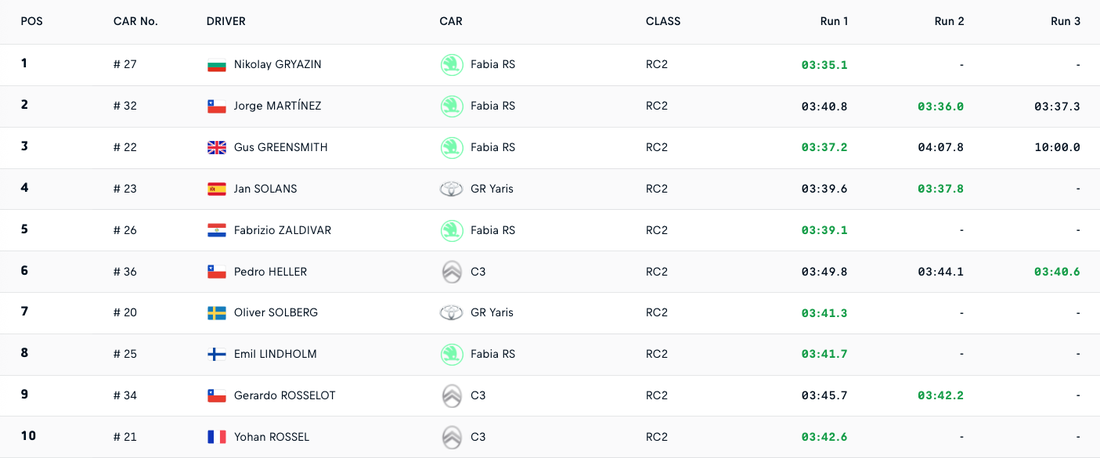Click Heller's Run 3 time 03:40.6
This screenshot has height=458, width=1100.
coord(1057,272)
